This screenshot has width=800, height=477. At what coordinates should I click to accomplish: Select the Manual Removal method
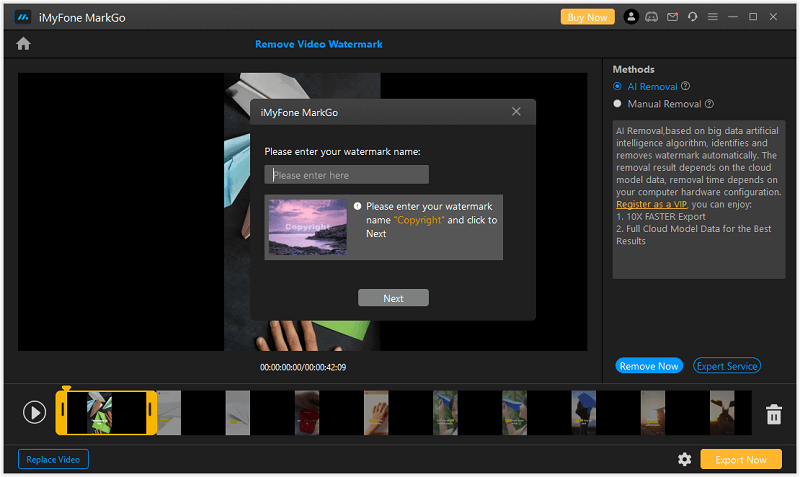(x=617, y=104)
